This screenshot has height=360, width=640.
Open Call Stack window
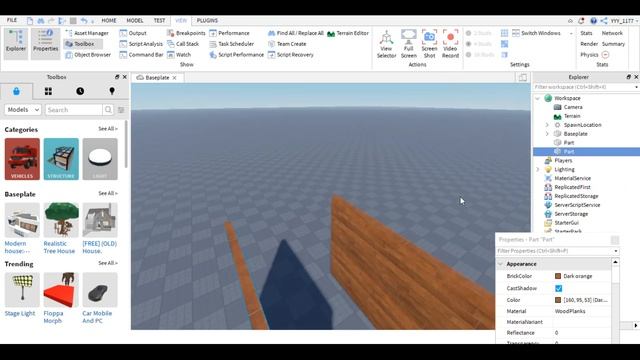[183, 44]
